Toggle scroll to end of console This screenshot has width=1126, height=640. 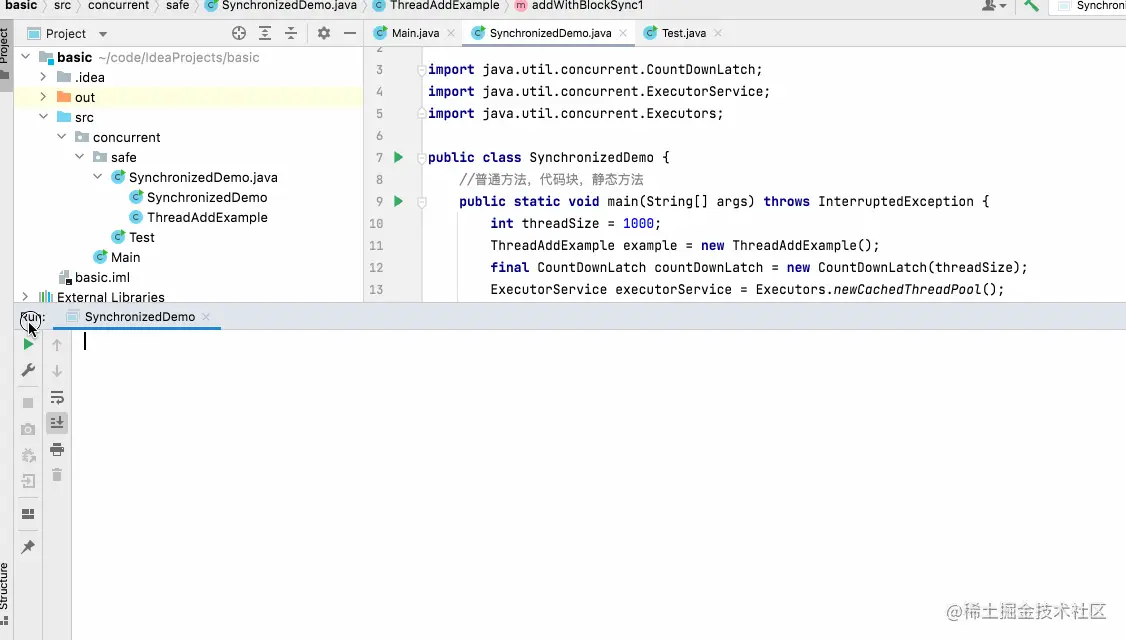click(x=57, y=422)
